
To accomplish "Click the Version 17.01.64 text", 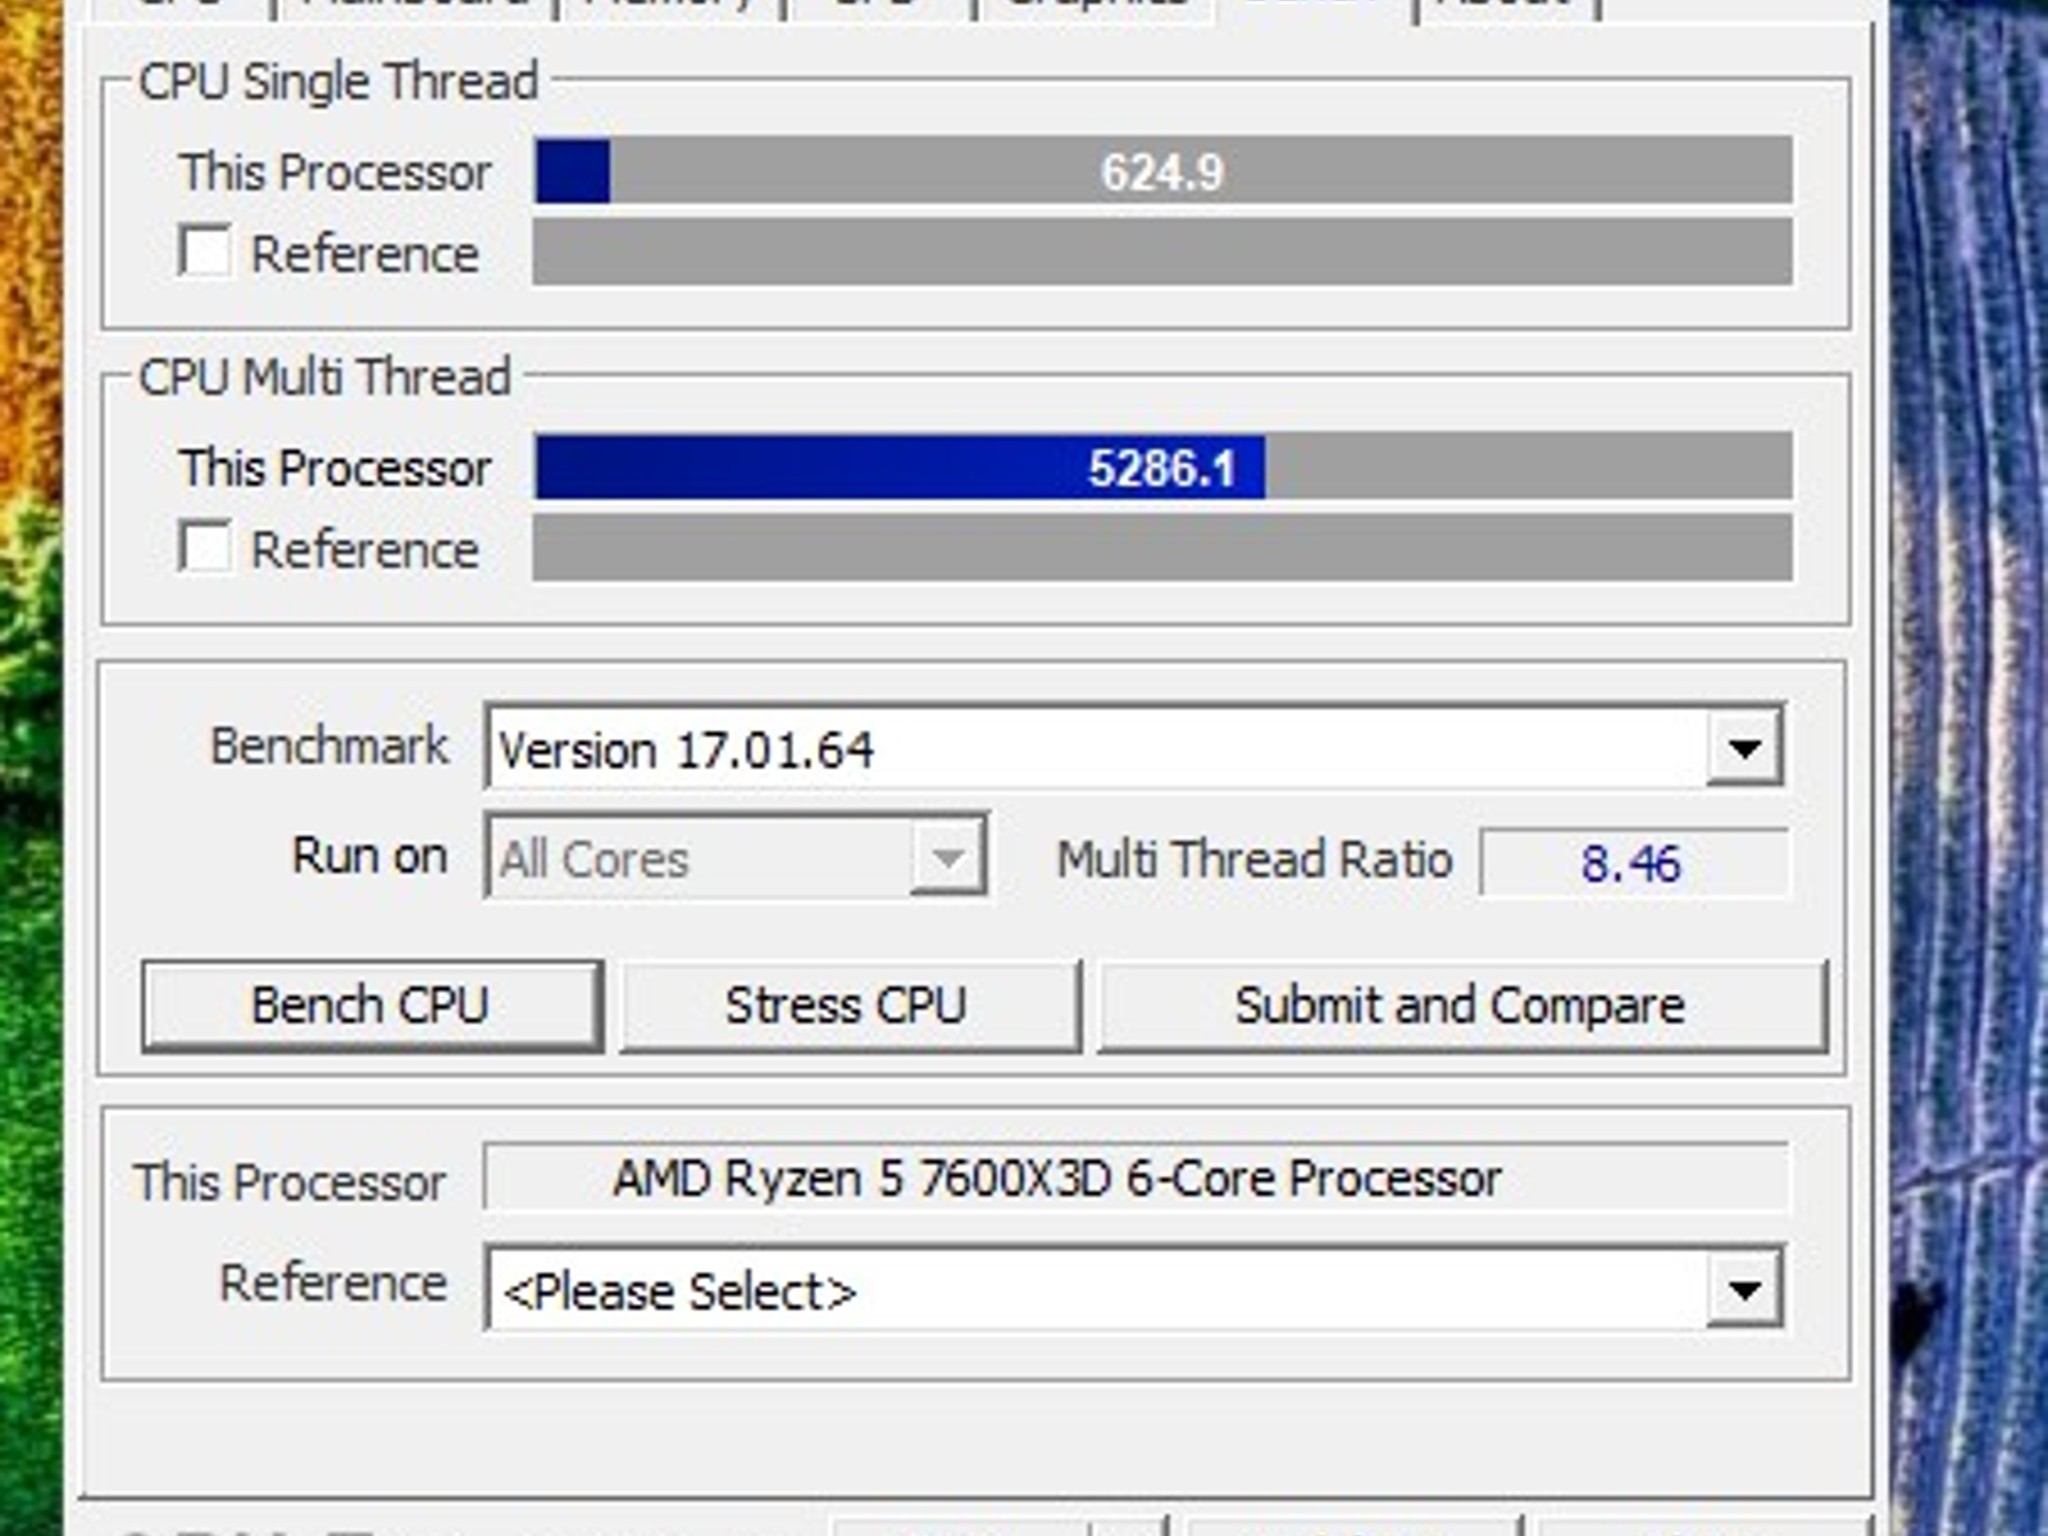I will [x=686, y=750].
